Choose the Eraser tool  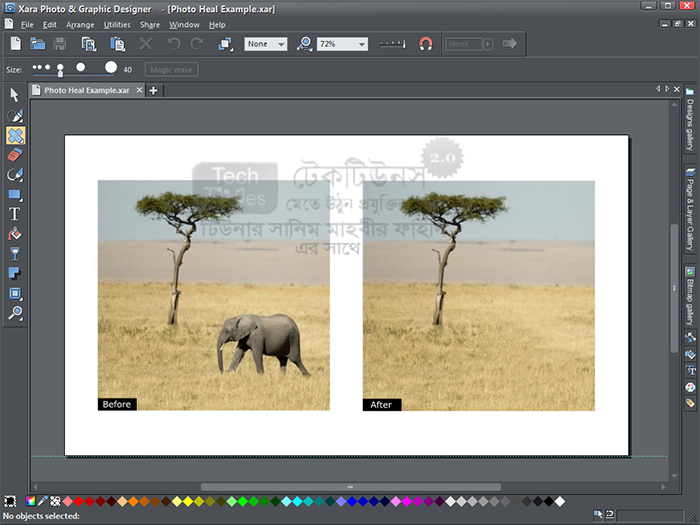pos(15,155)
